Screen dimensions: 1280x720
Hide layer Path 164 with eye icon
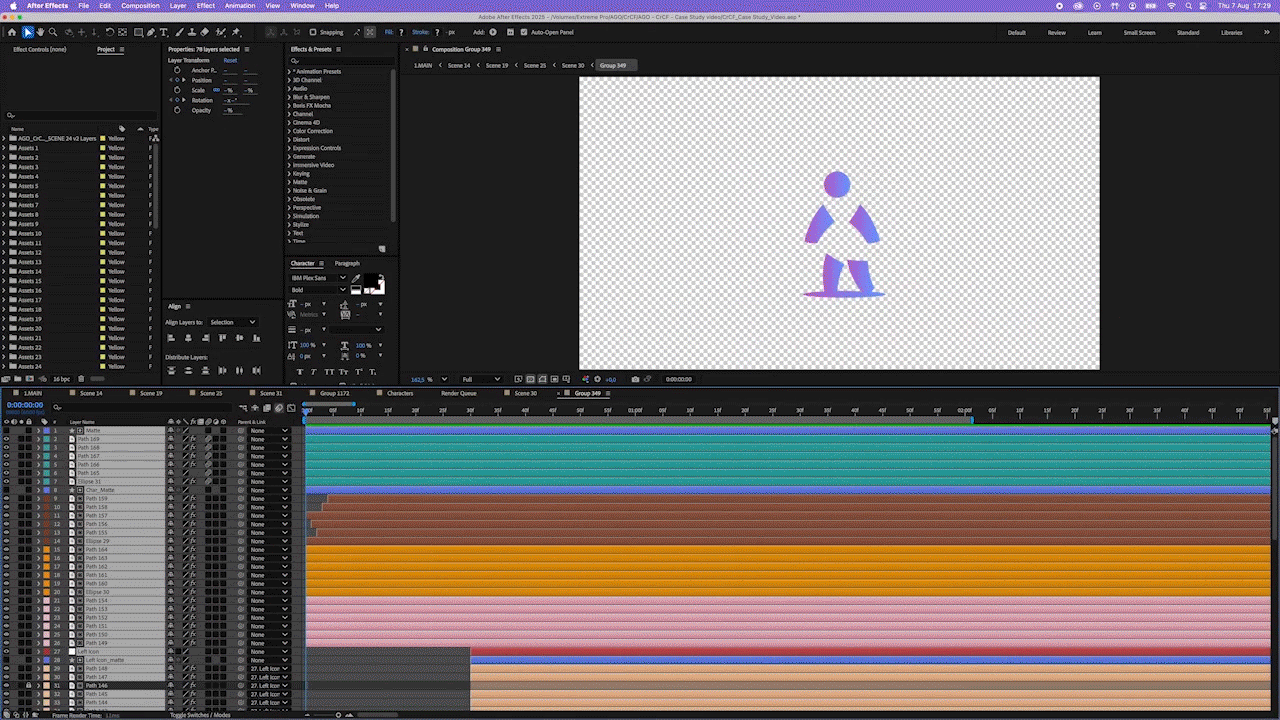(x=6, y=549)
